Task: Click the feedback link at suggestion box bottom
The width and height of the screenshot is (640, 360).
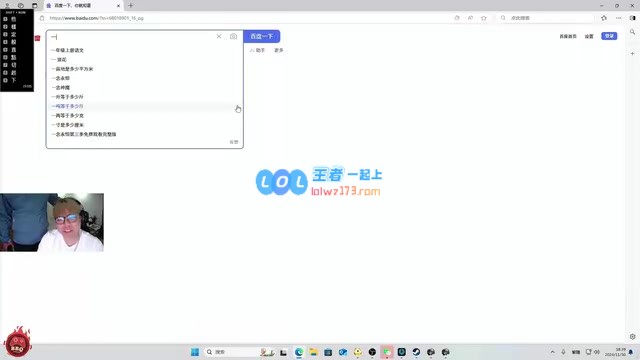Action: coord(234,142)
